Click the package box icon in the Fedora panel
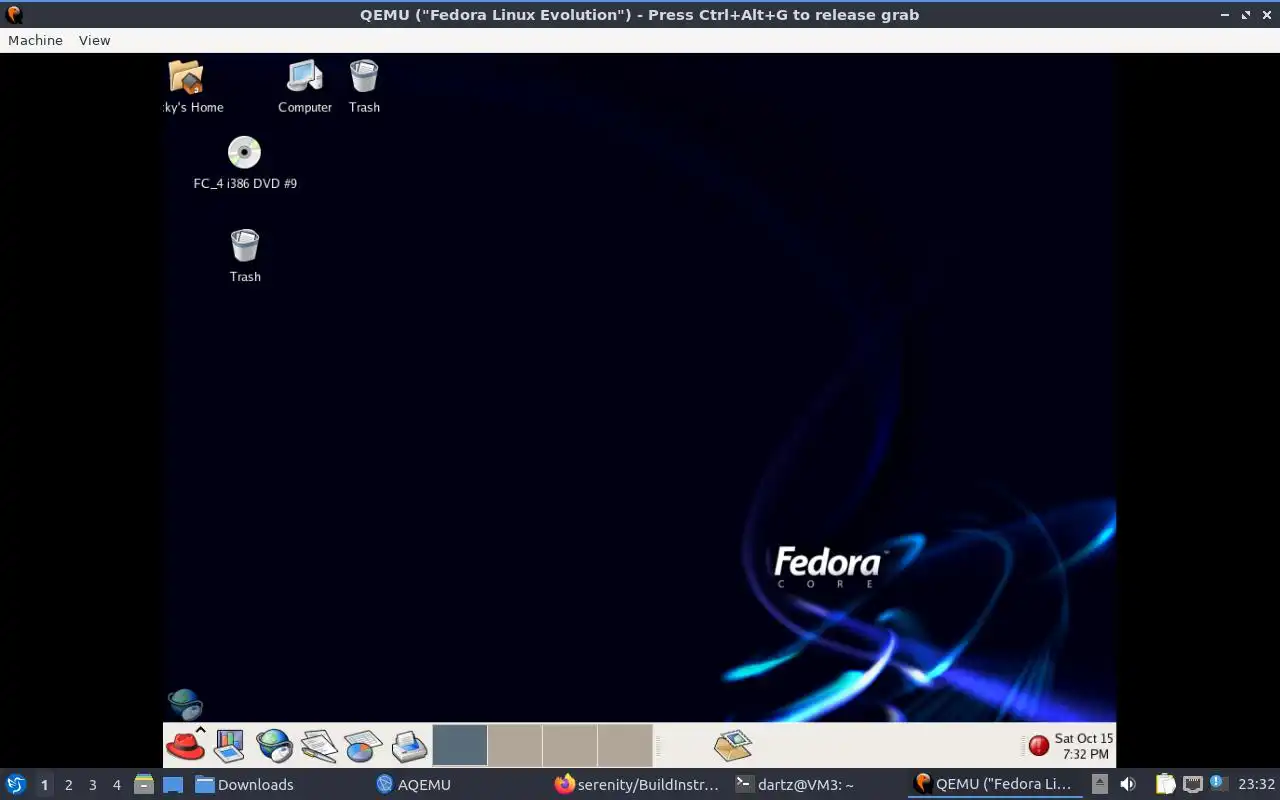The height and width of the screenshot is (800, 1280). point(733,745)
